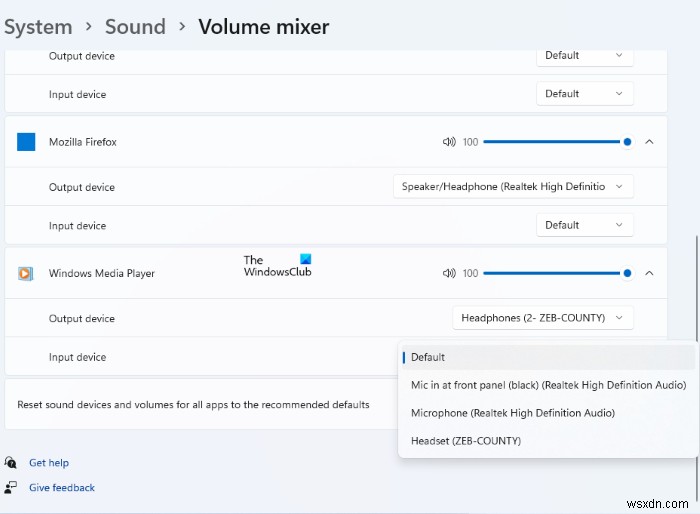Collapse the Windows Media Player section
Image resolution: width=700 pixels, height=514 pixels.
click(650, 273)
